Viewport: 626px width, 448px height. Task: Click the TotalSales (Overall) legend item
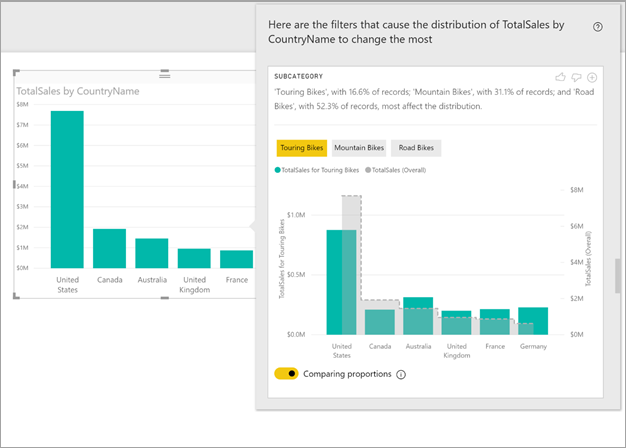pos(396,170)
